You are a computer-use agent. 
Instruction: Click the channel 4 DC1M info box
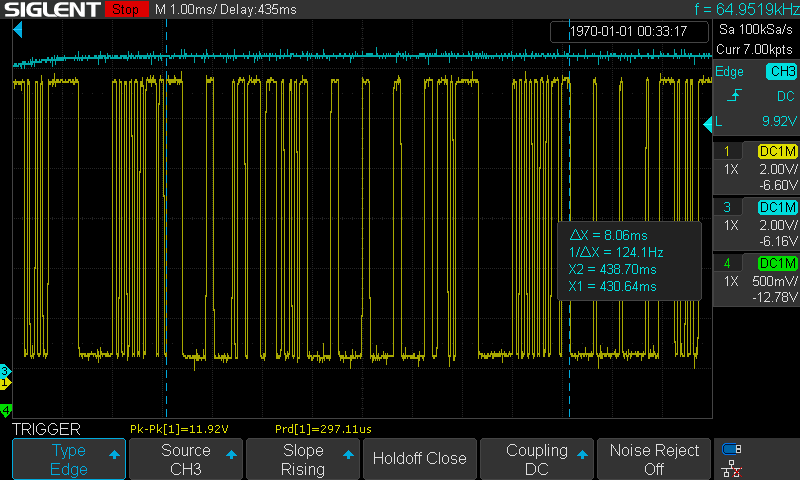click(757, 281)
